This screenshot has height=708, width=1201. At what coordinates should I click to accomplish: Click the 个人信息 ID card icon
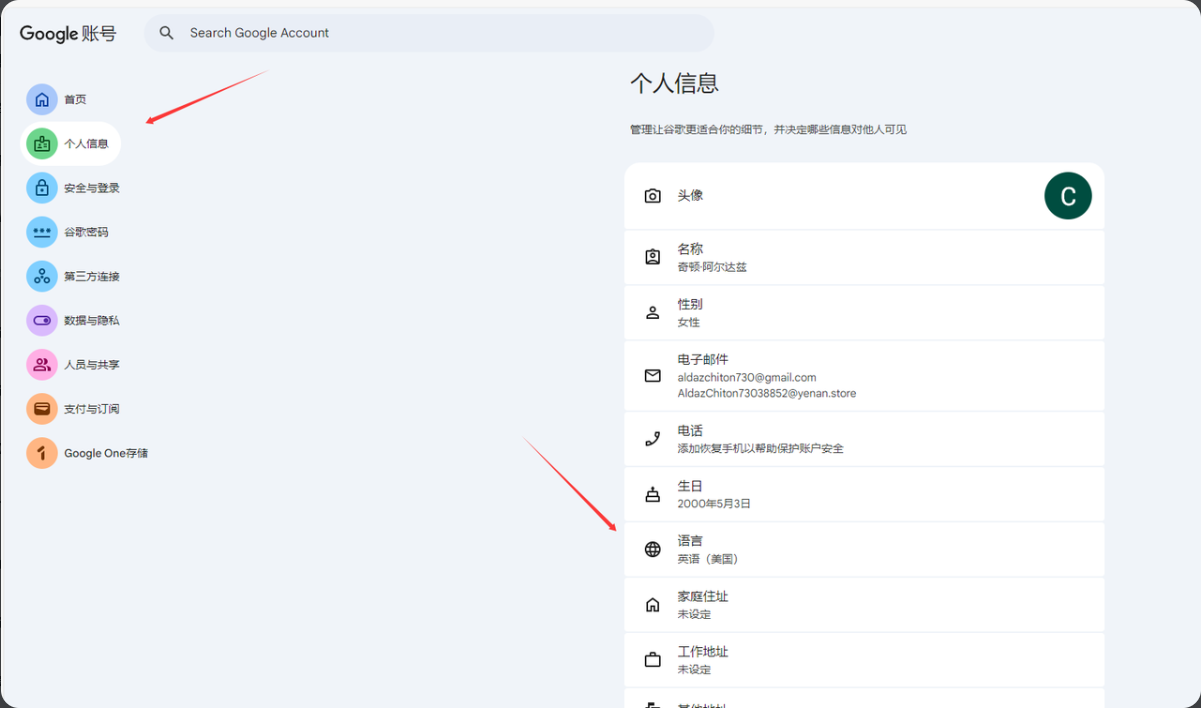[42, 144]
